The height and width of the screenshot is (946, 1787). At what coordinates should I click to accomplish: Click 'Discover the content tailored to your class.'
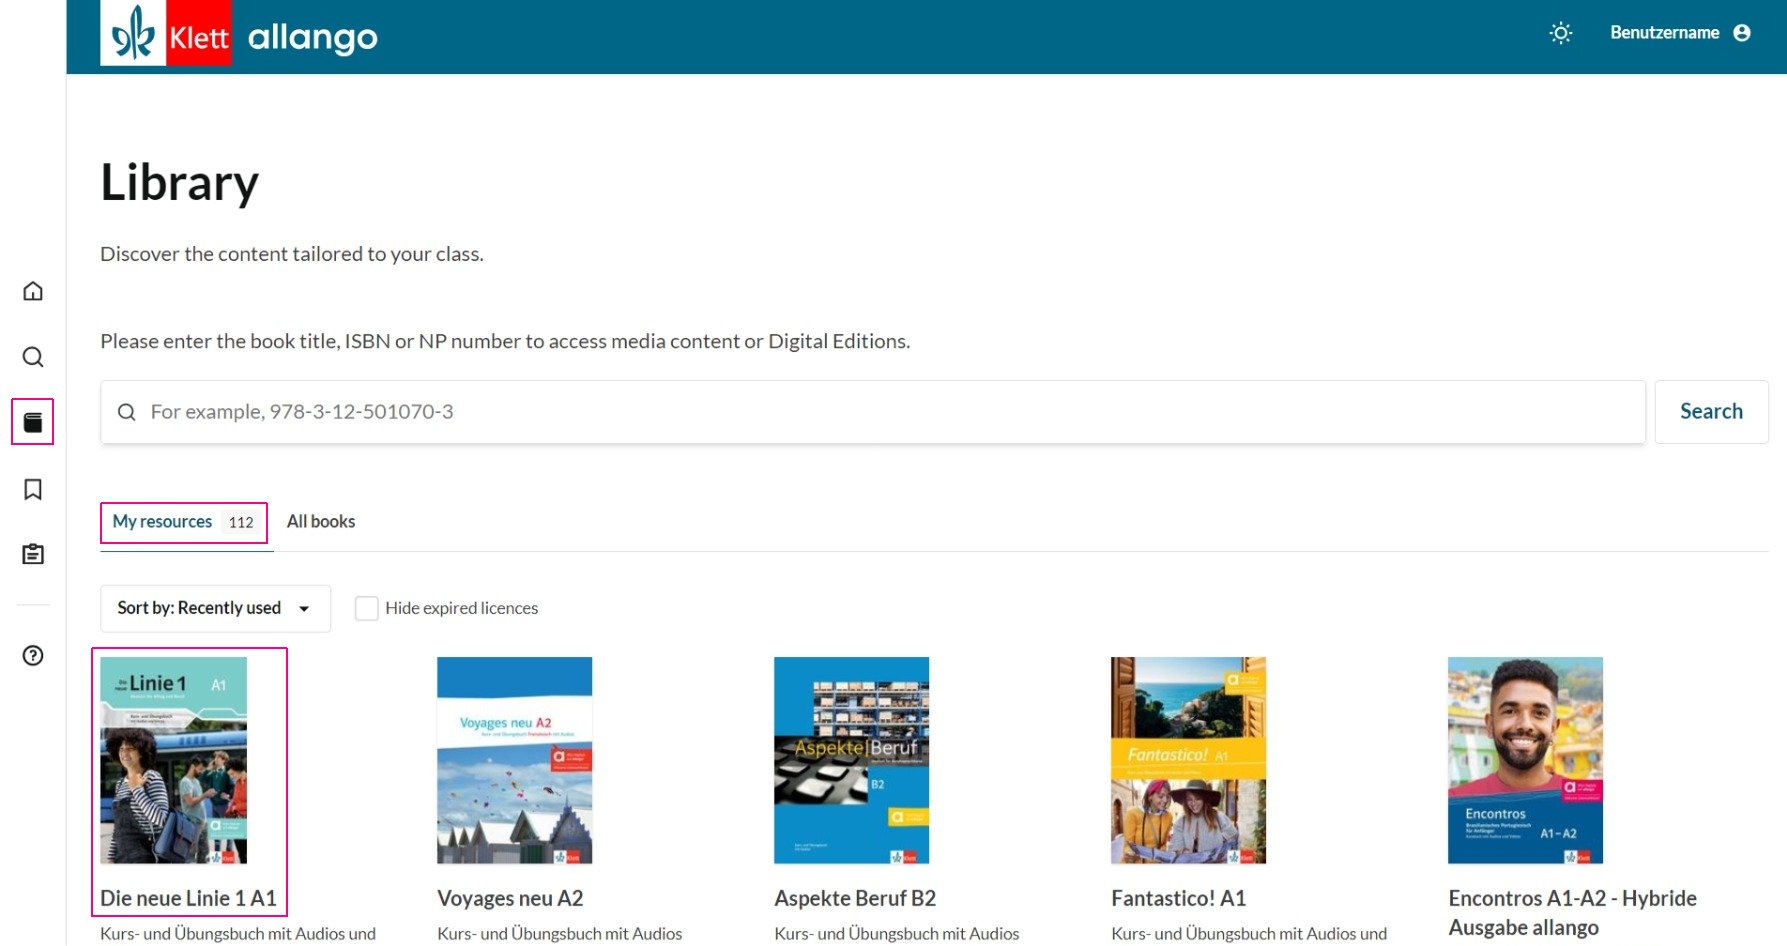tap(292, 254)
